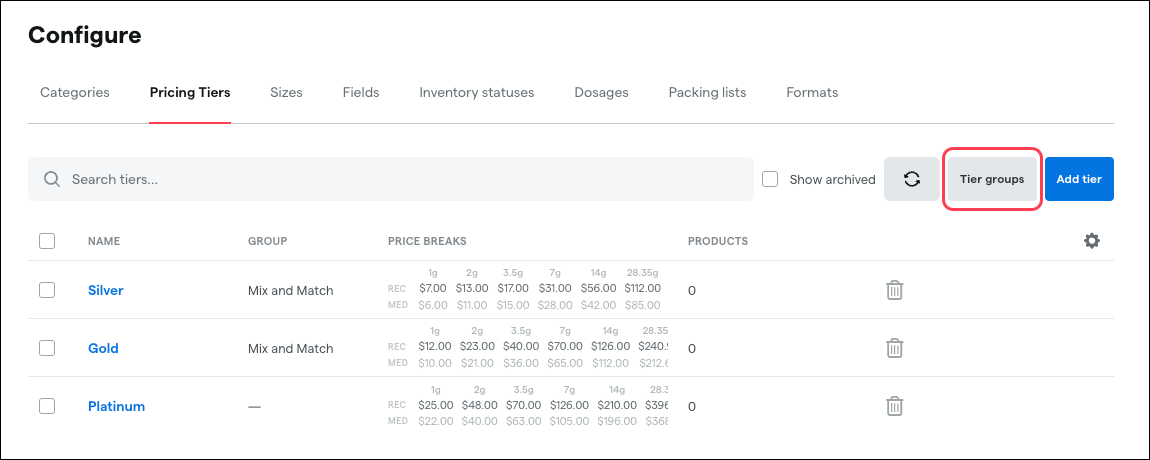The width and height of the screenshot is (1150, 460).
Task: Click Mix and Match in Silver row
Action: [x=290, y=291]
